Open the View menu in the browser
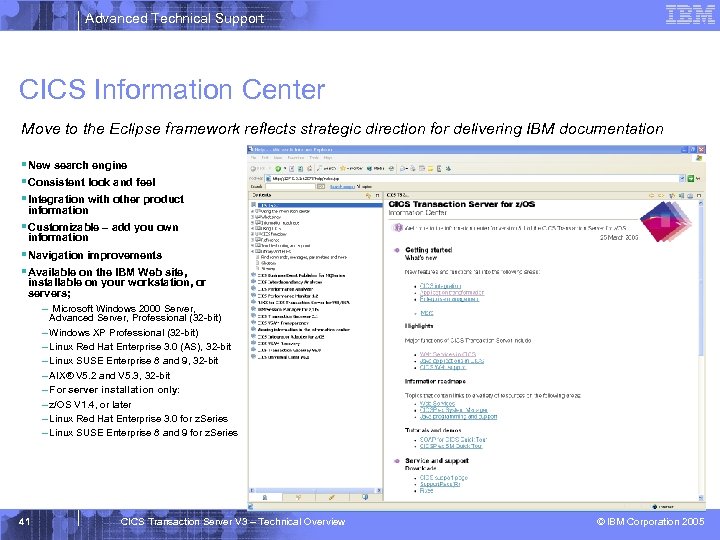This screenshot has height=540, width=720. (x=278, y=158)
